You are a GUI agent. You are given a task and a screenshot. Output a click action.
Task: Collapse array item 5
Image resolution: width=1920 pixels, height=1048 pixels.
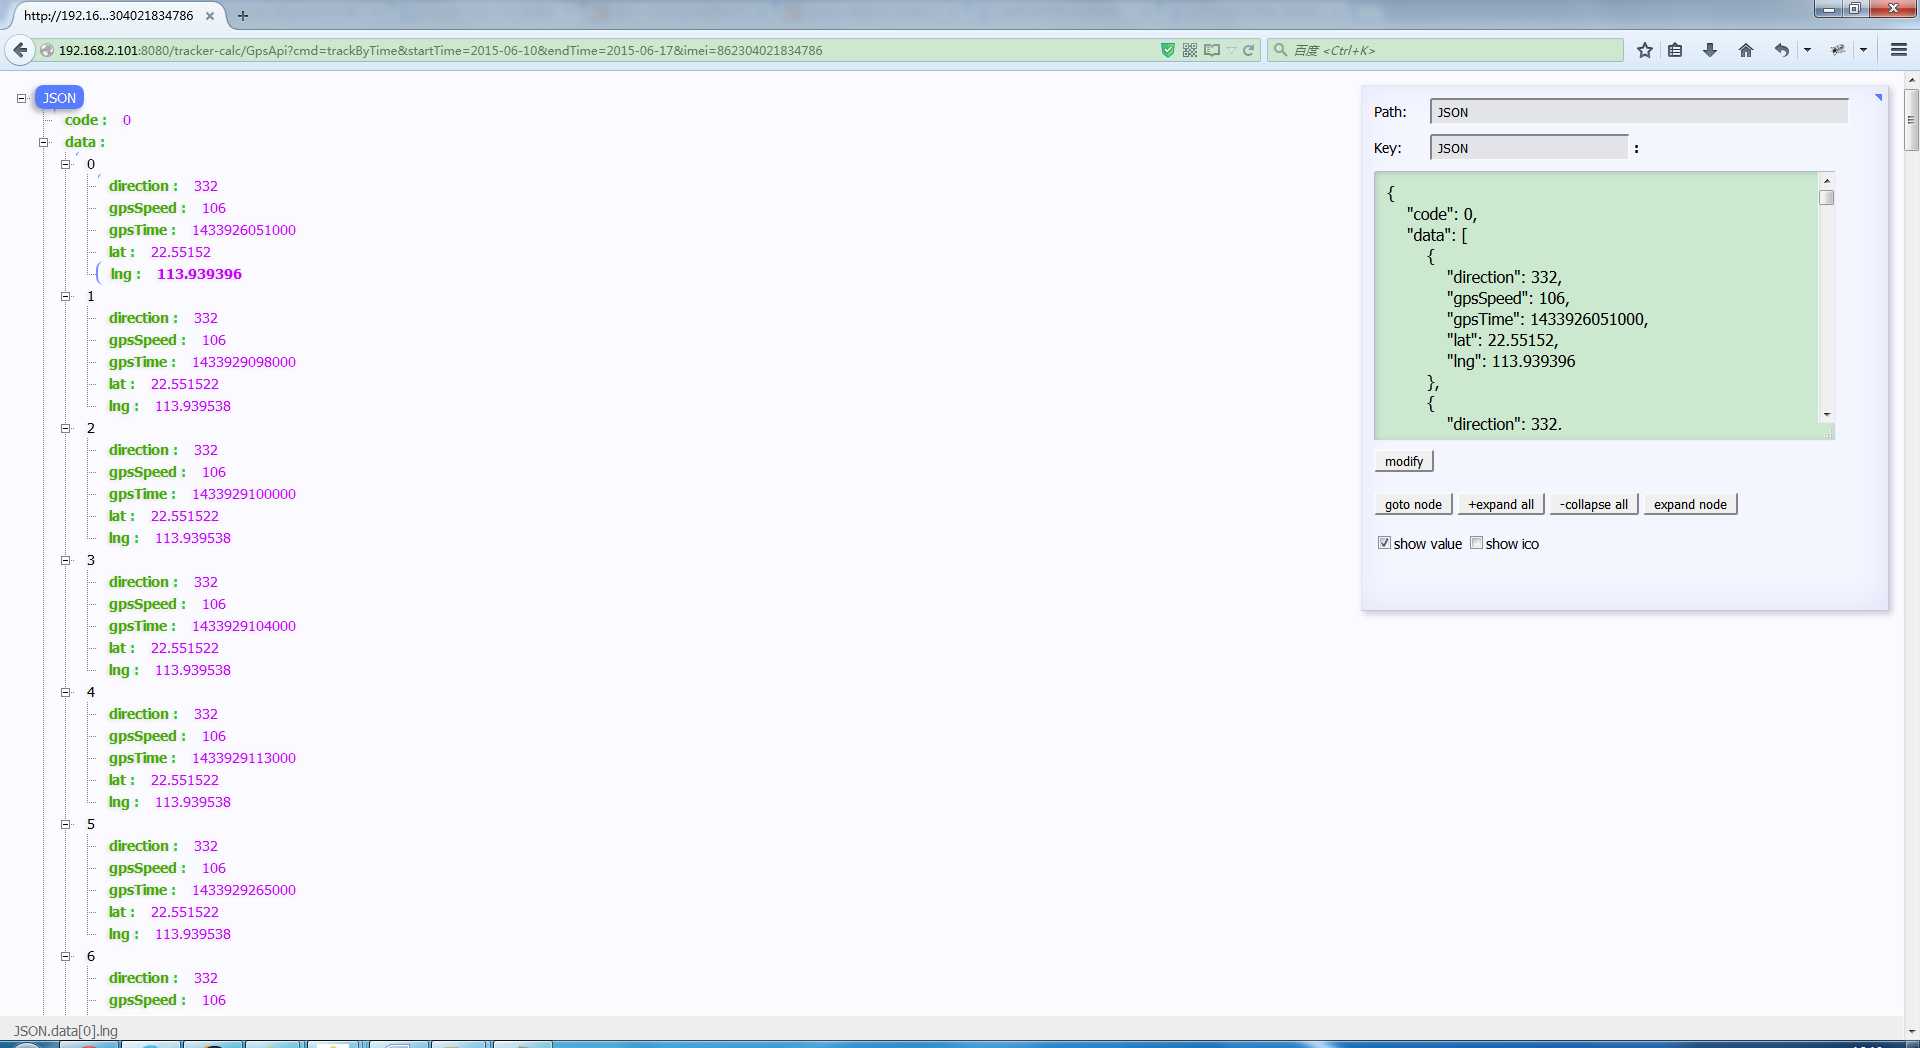click(x=65, y=824)
